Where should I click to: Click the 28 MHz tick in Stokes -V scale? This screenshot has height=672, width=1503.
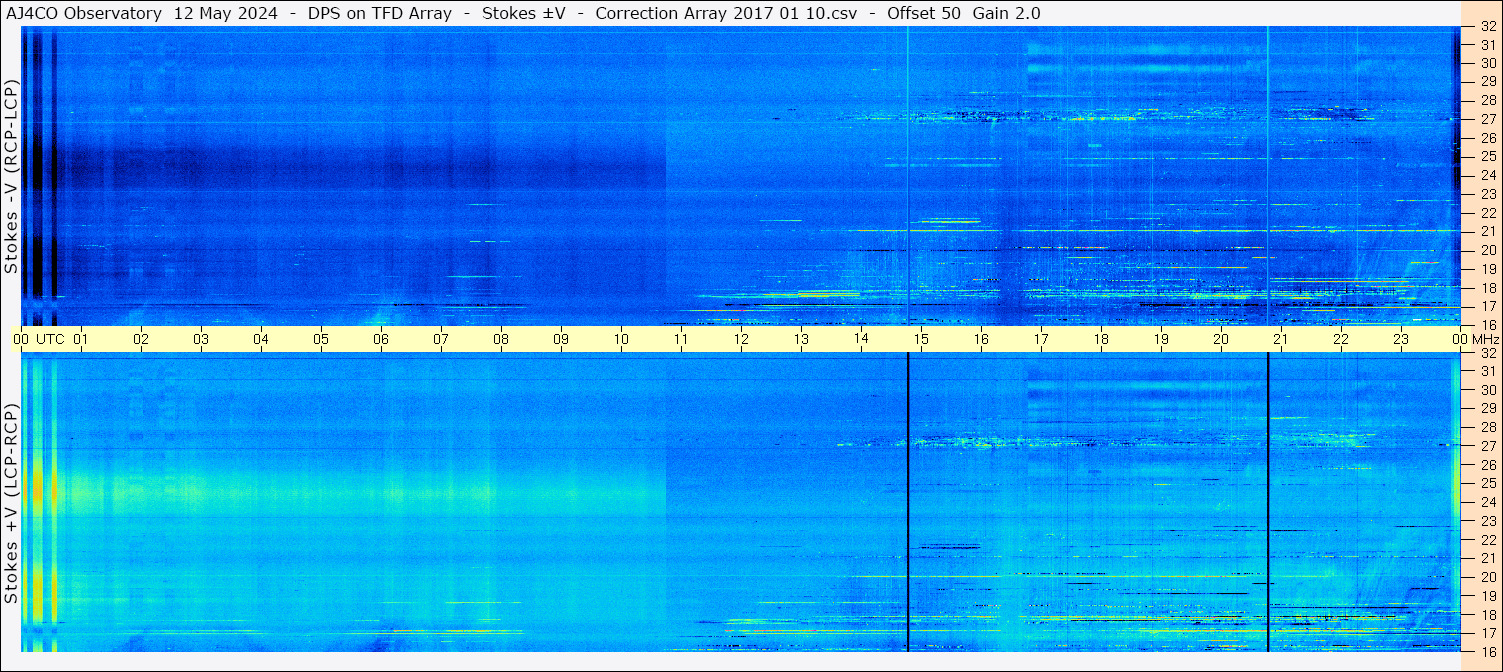tap(1488, 100)
